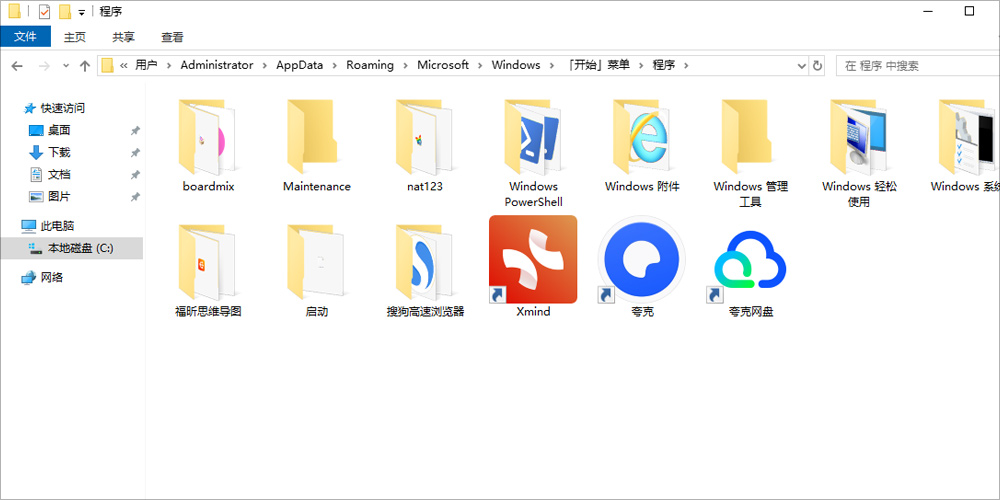
Task: Switch to the 共享 ribbon tab
Action: pos(124,37)
